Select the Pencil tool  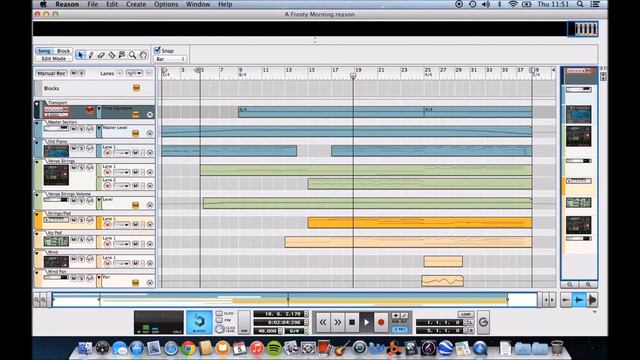91,55
